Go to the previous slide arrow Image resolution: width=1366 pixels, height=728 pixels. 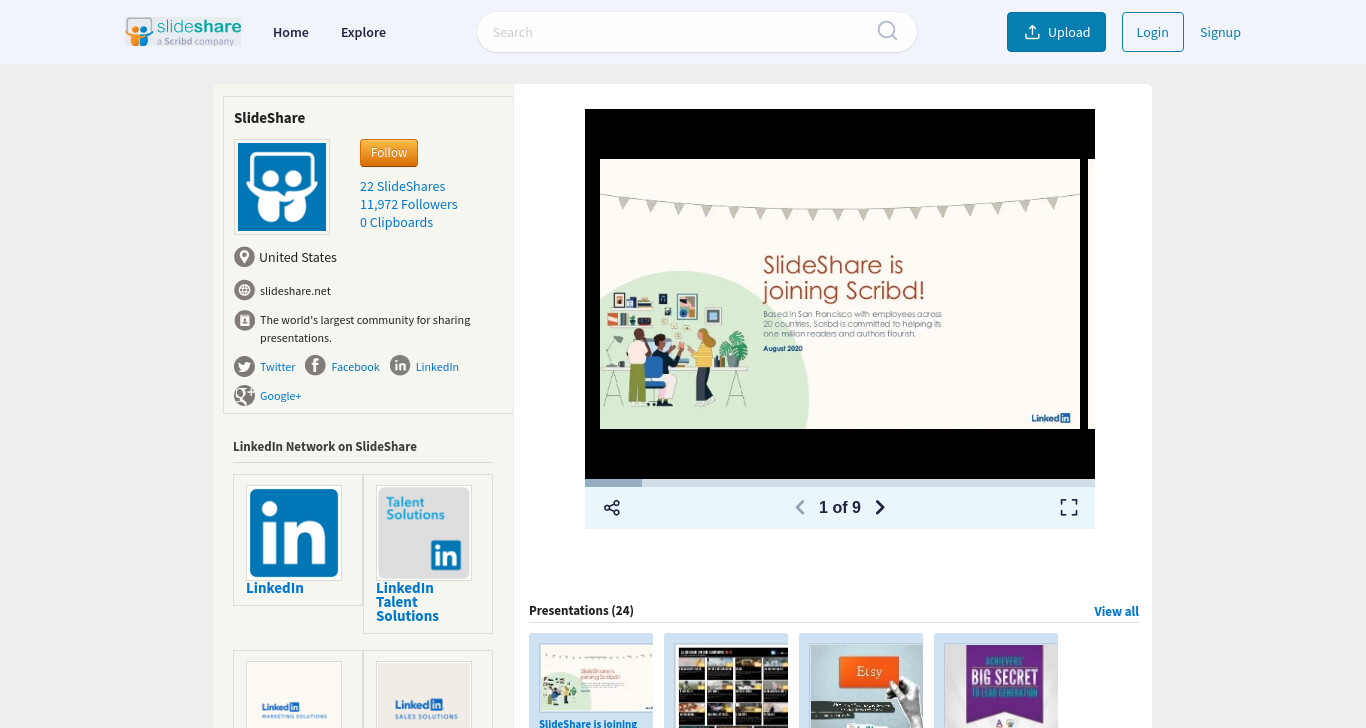pyautogui.click(x=800, y=508)
